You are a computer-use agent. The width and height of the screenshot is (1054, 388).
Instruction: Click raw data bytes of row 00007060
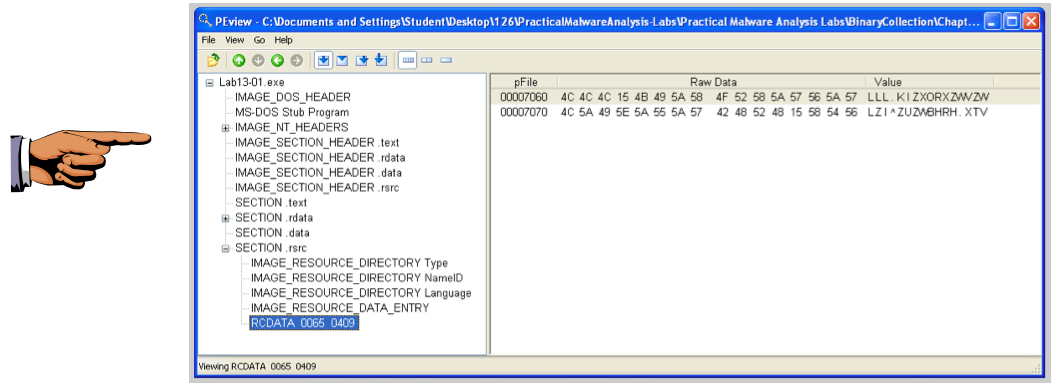[708, 98]
